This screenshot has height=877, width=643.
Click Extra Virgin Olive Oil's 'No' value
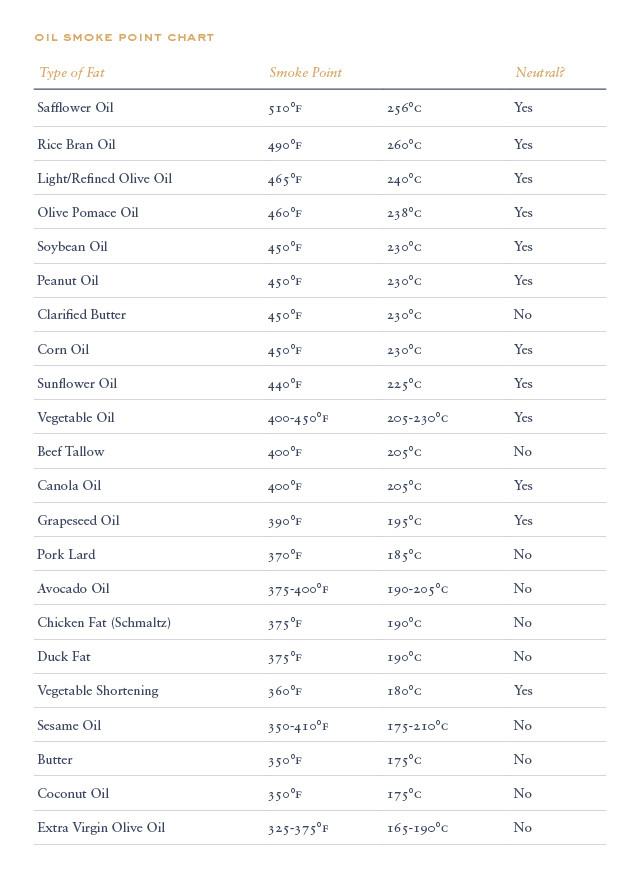pyautogui.click(x=523, y=828)
